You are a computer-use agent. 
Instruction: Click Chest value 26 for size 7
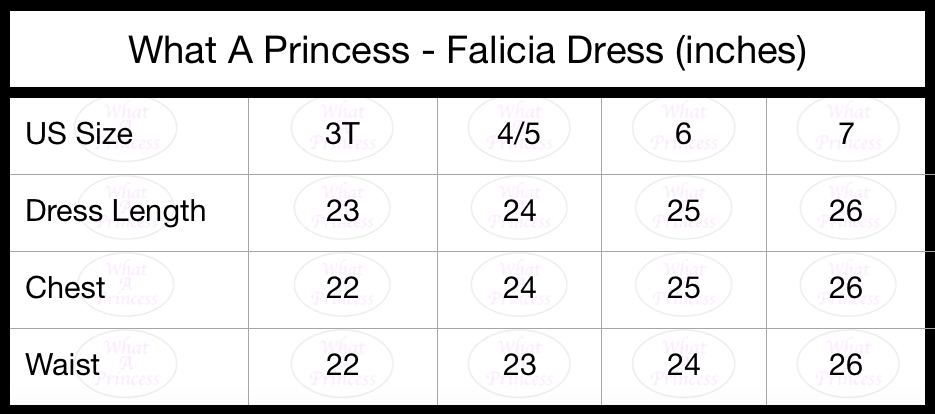(x=846, y=288)
